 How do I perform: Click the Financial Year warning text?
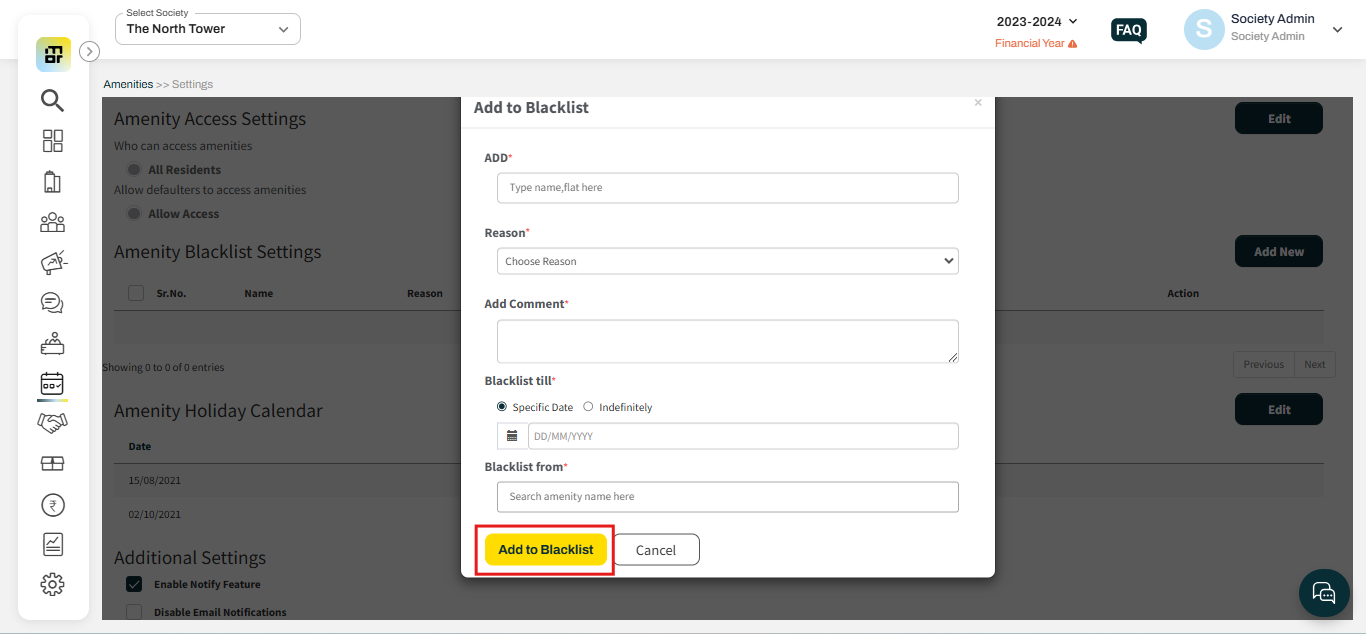tap(1029, 44)
